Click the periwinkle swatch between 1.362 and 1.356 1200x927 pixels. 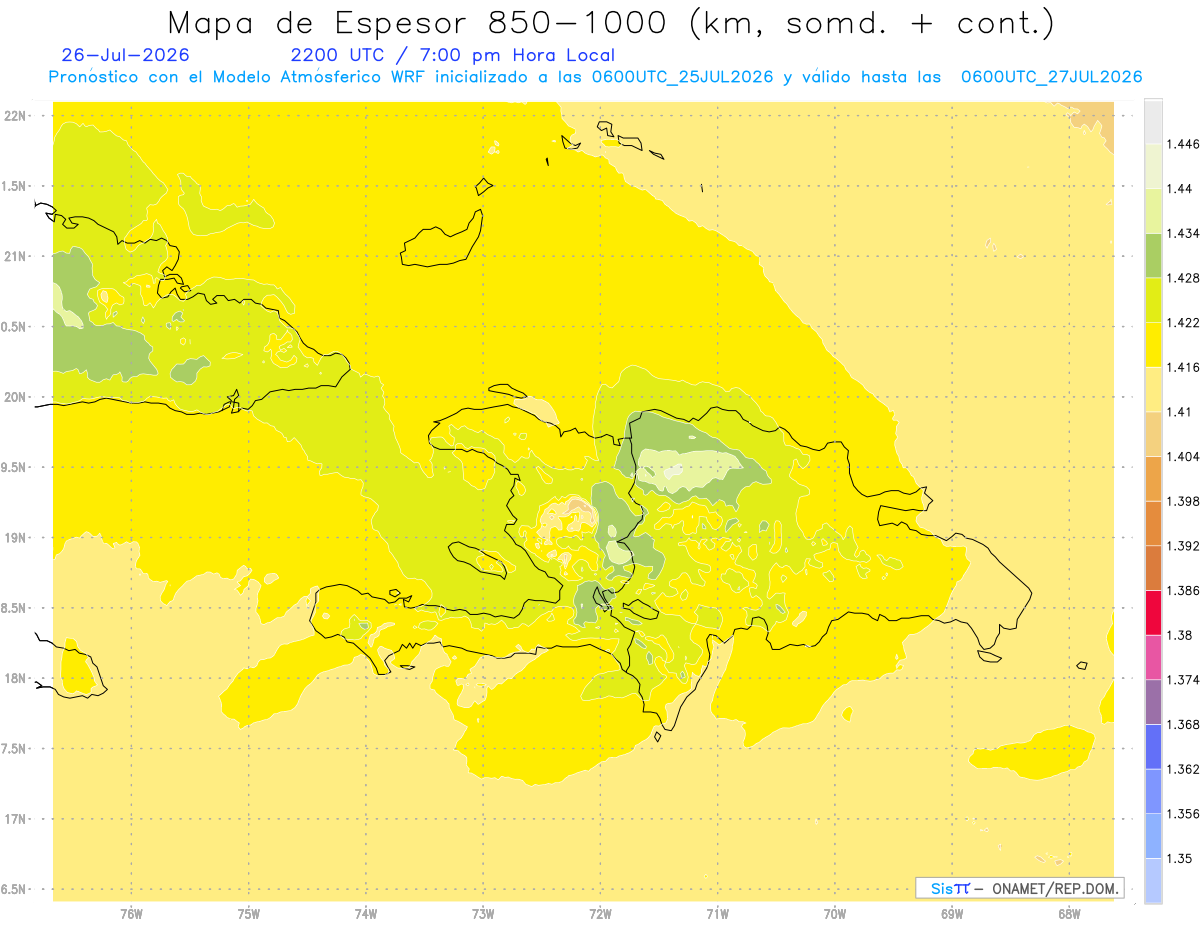(1153, 791)
